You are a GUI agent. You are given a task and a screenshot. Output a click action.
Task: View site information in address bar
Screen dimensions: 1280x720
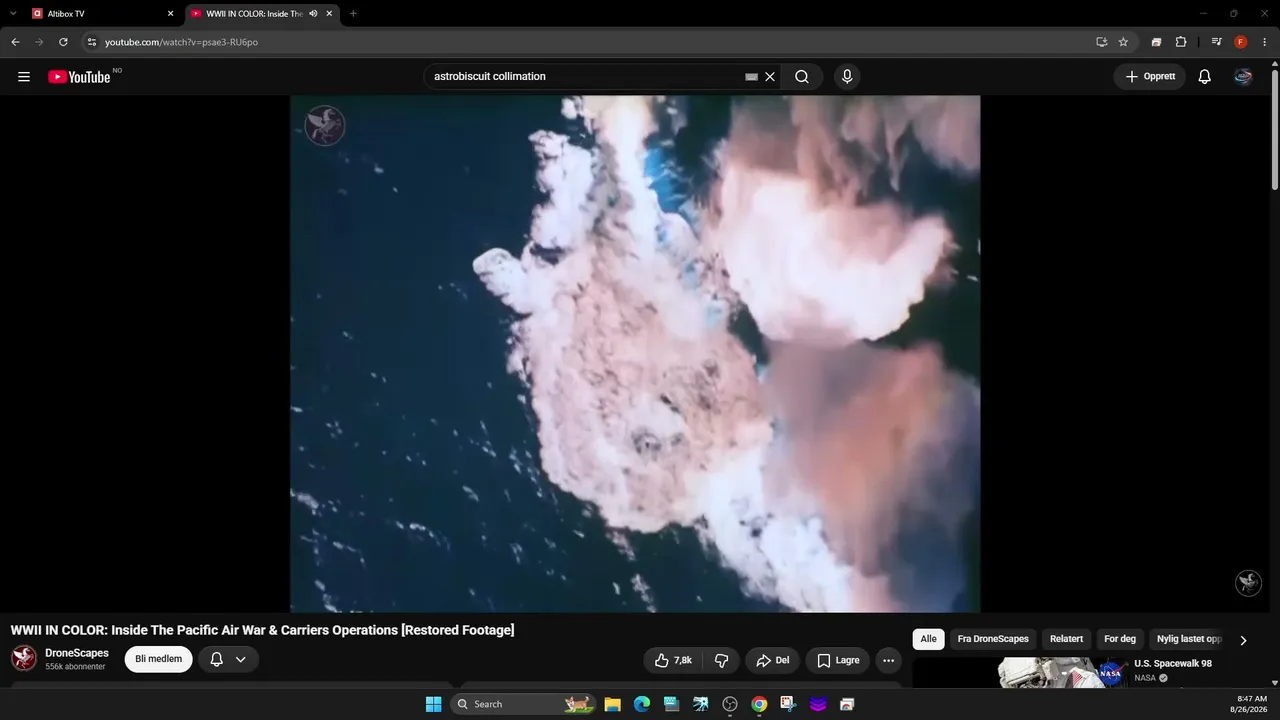click(x=92, y=42)
